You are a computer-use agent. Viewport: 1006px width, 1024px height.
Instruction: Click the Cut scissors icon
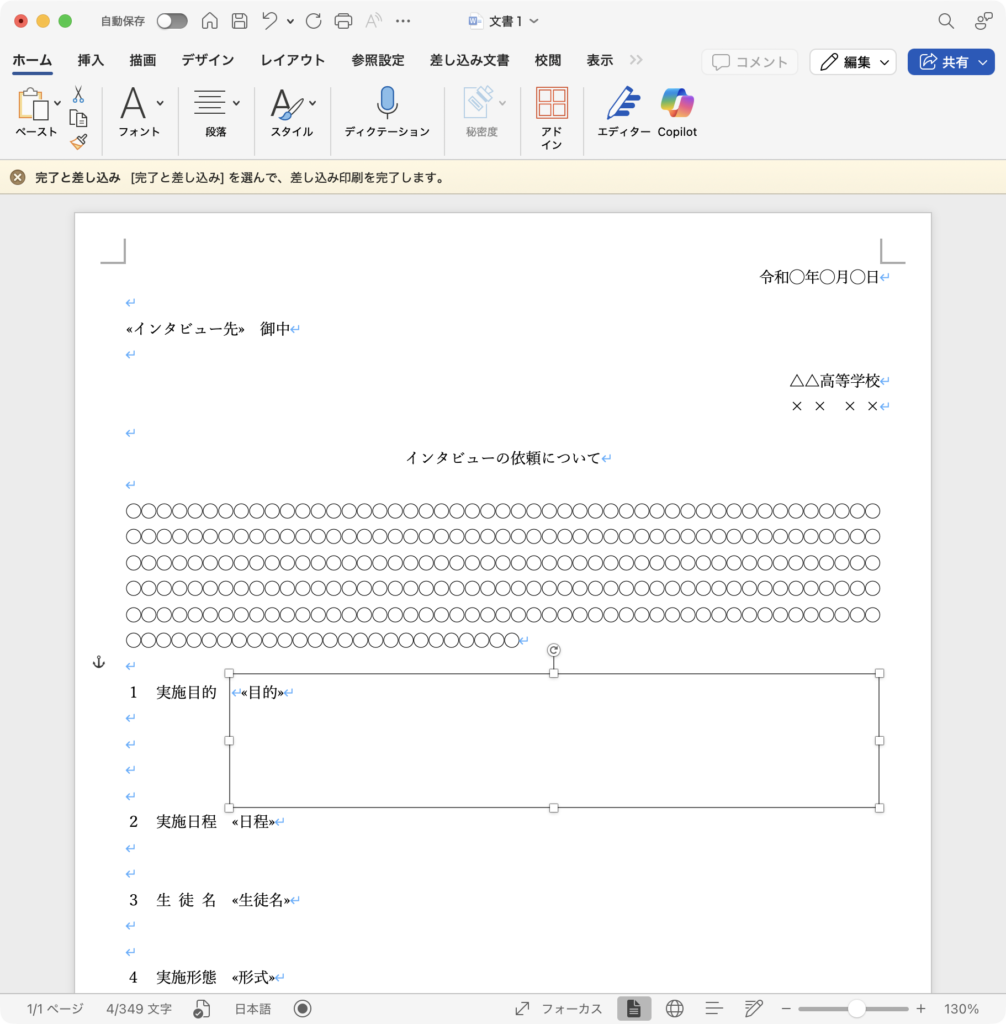click(x=78, y=95)
